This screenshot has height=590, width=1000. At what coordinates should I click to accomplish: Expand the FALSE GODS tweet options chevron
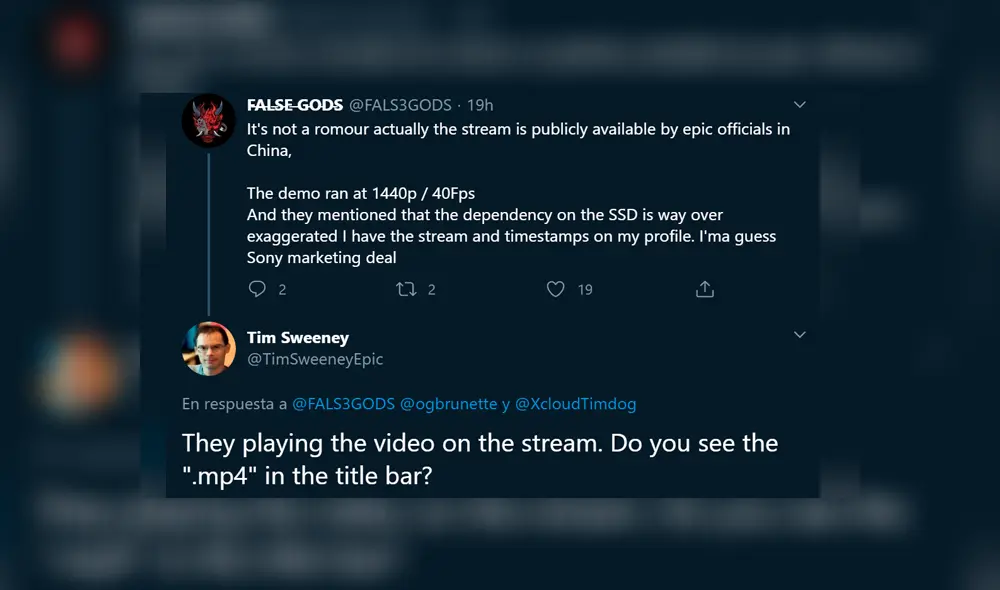(x=799, y=105)
